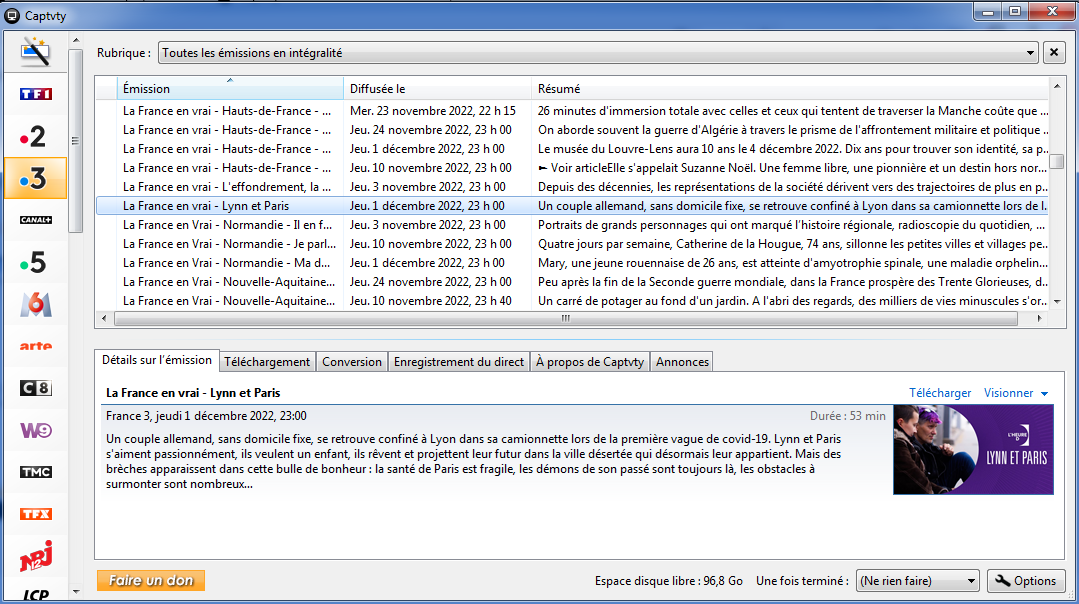Viewport: 1079px width, 604px height.
Task: Click the program list vertical scrollbar thumb
Action: pyautogui.click(x=1056, y=162)
